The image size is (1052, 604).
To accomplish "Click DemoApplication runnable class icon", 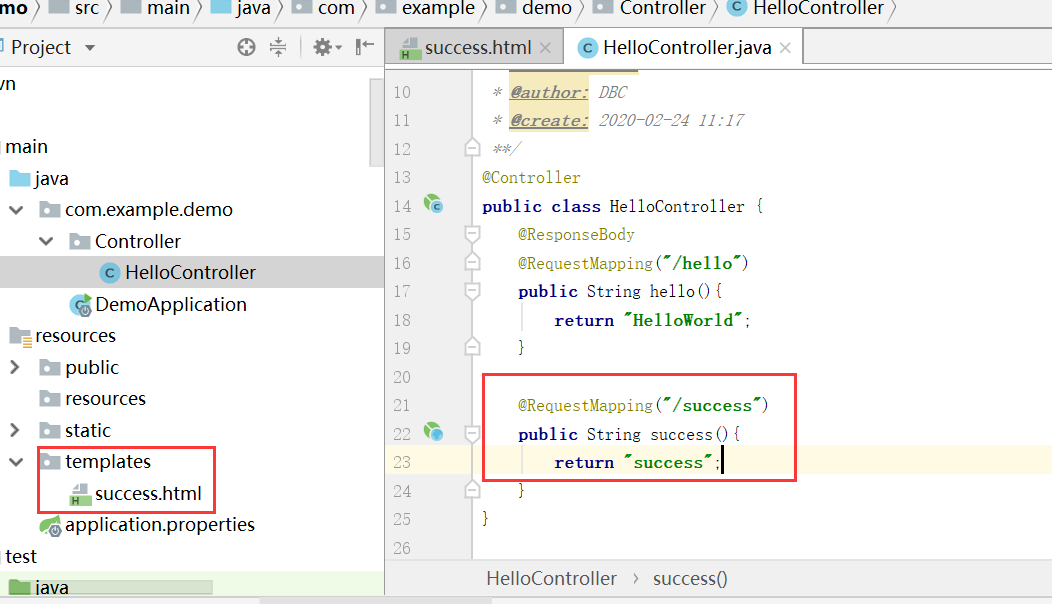I will coord(81,305).
